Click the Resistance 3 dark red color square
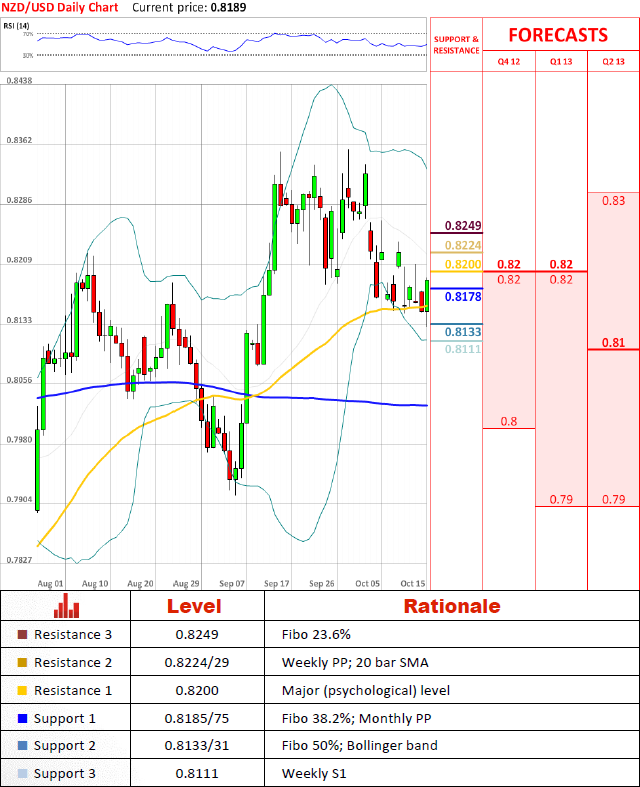The image size is (640, 787). 23,634
